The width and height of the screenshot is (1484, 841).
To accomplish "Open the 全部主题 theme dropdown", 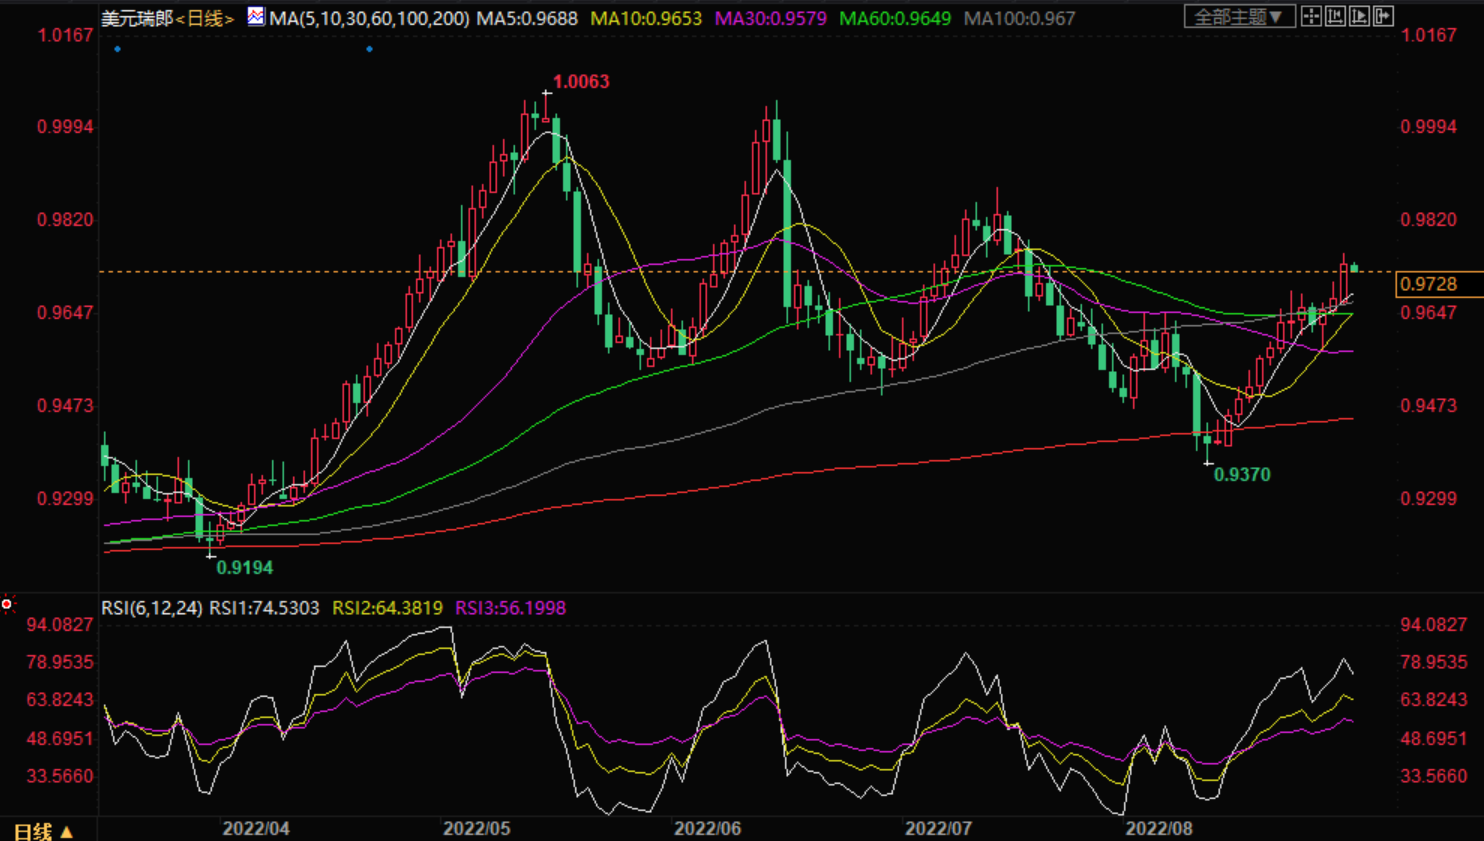I will point(1239,16).
